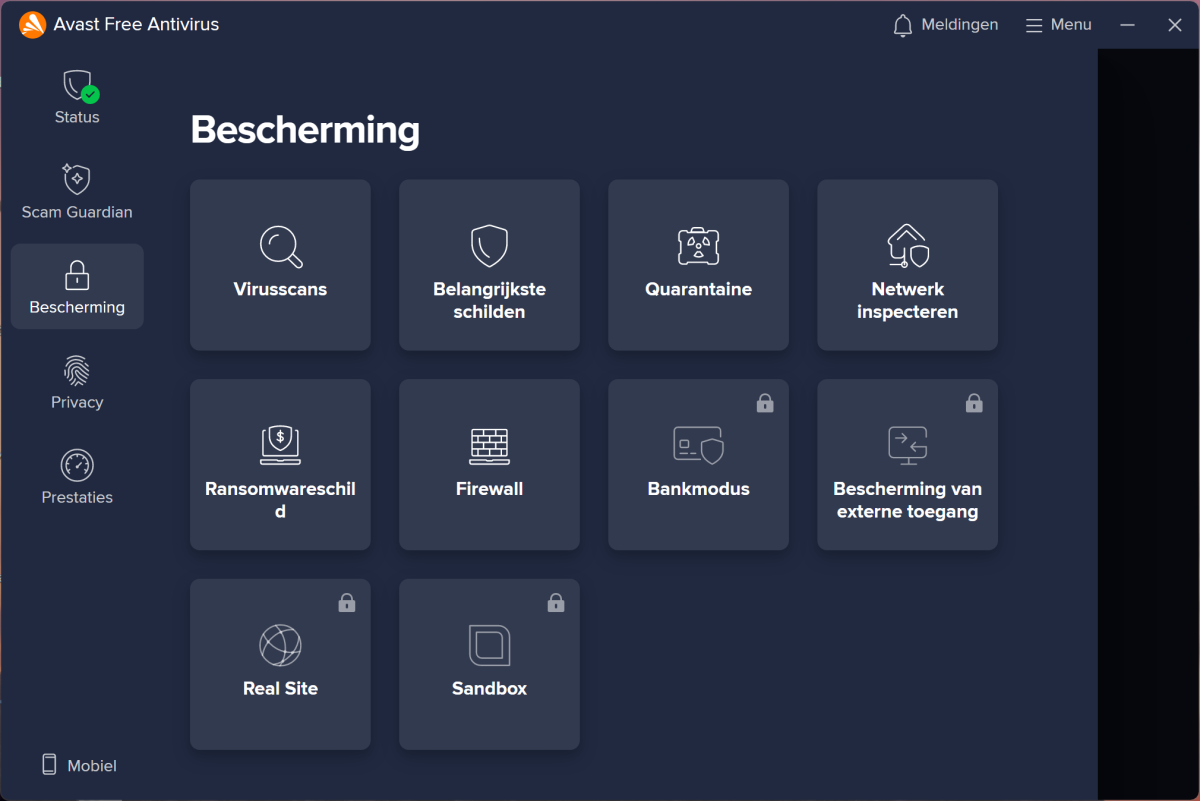1200x801 pixels.
Task: Open the Firewall brick wall icon
Action: 489,445
